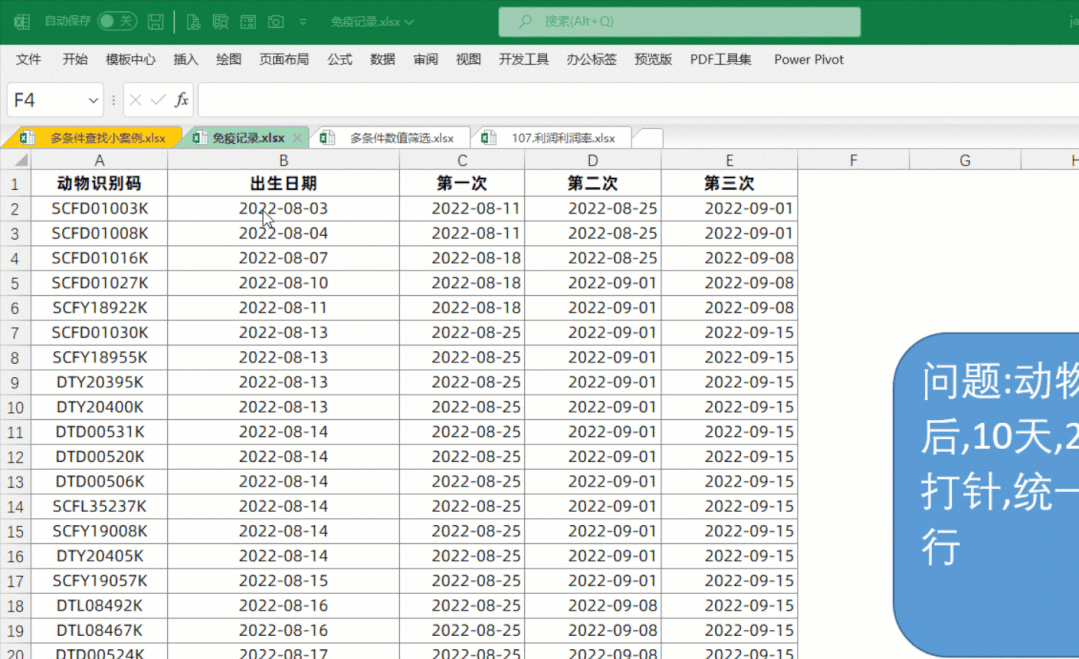Toggle the 自动保存 AutoSave switch
1079x659 pixels.
[116, 21]
